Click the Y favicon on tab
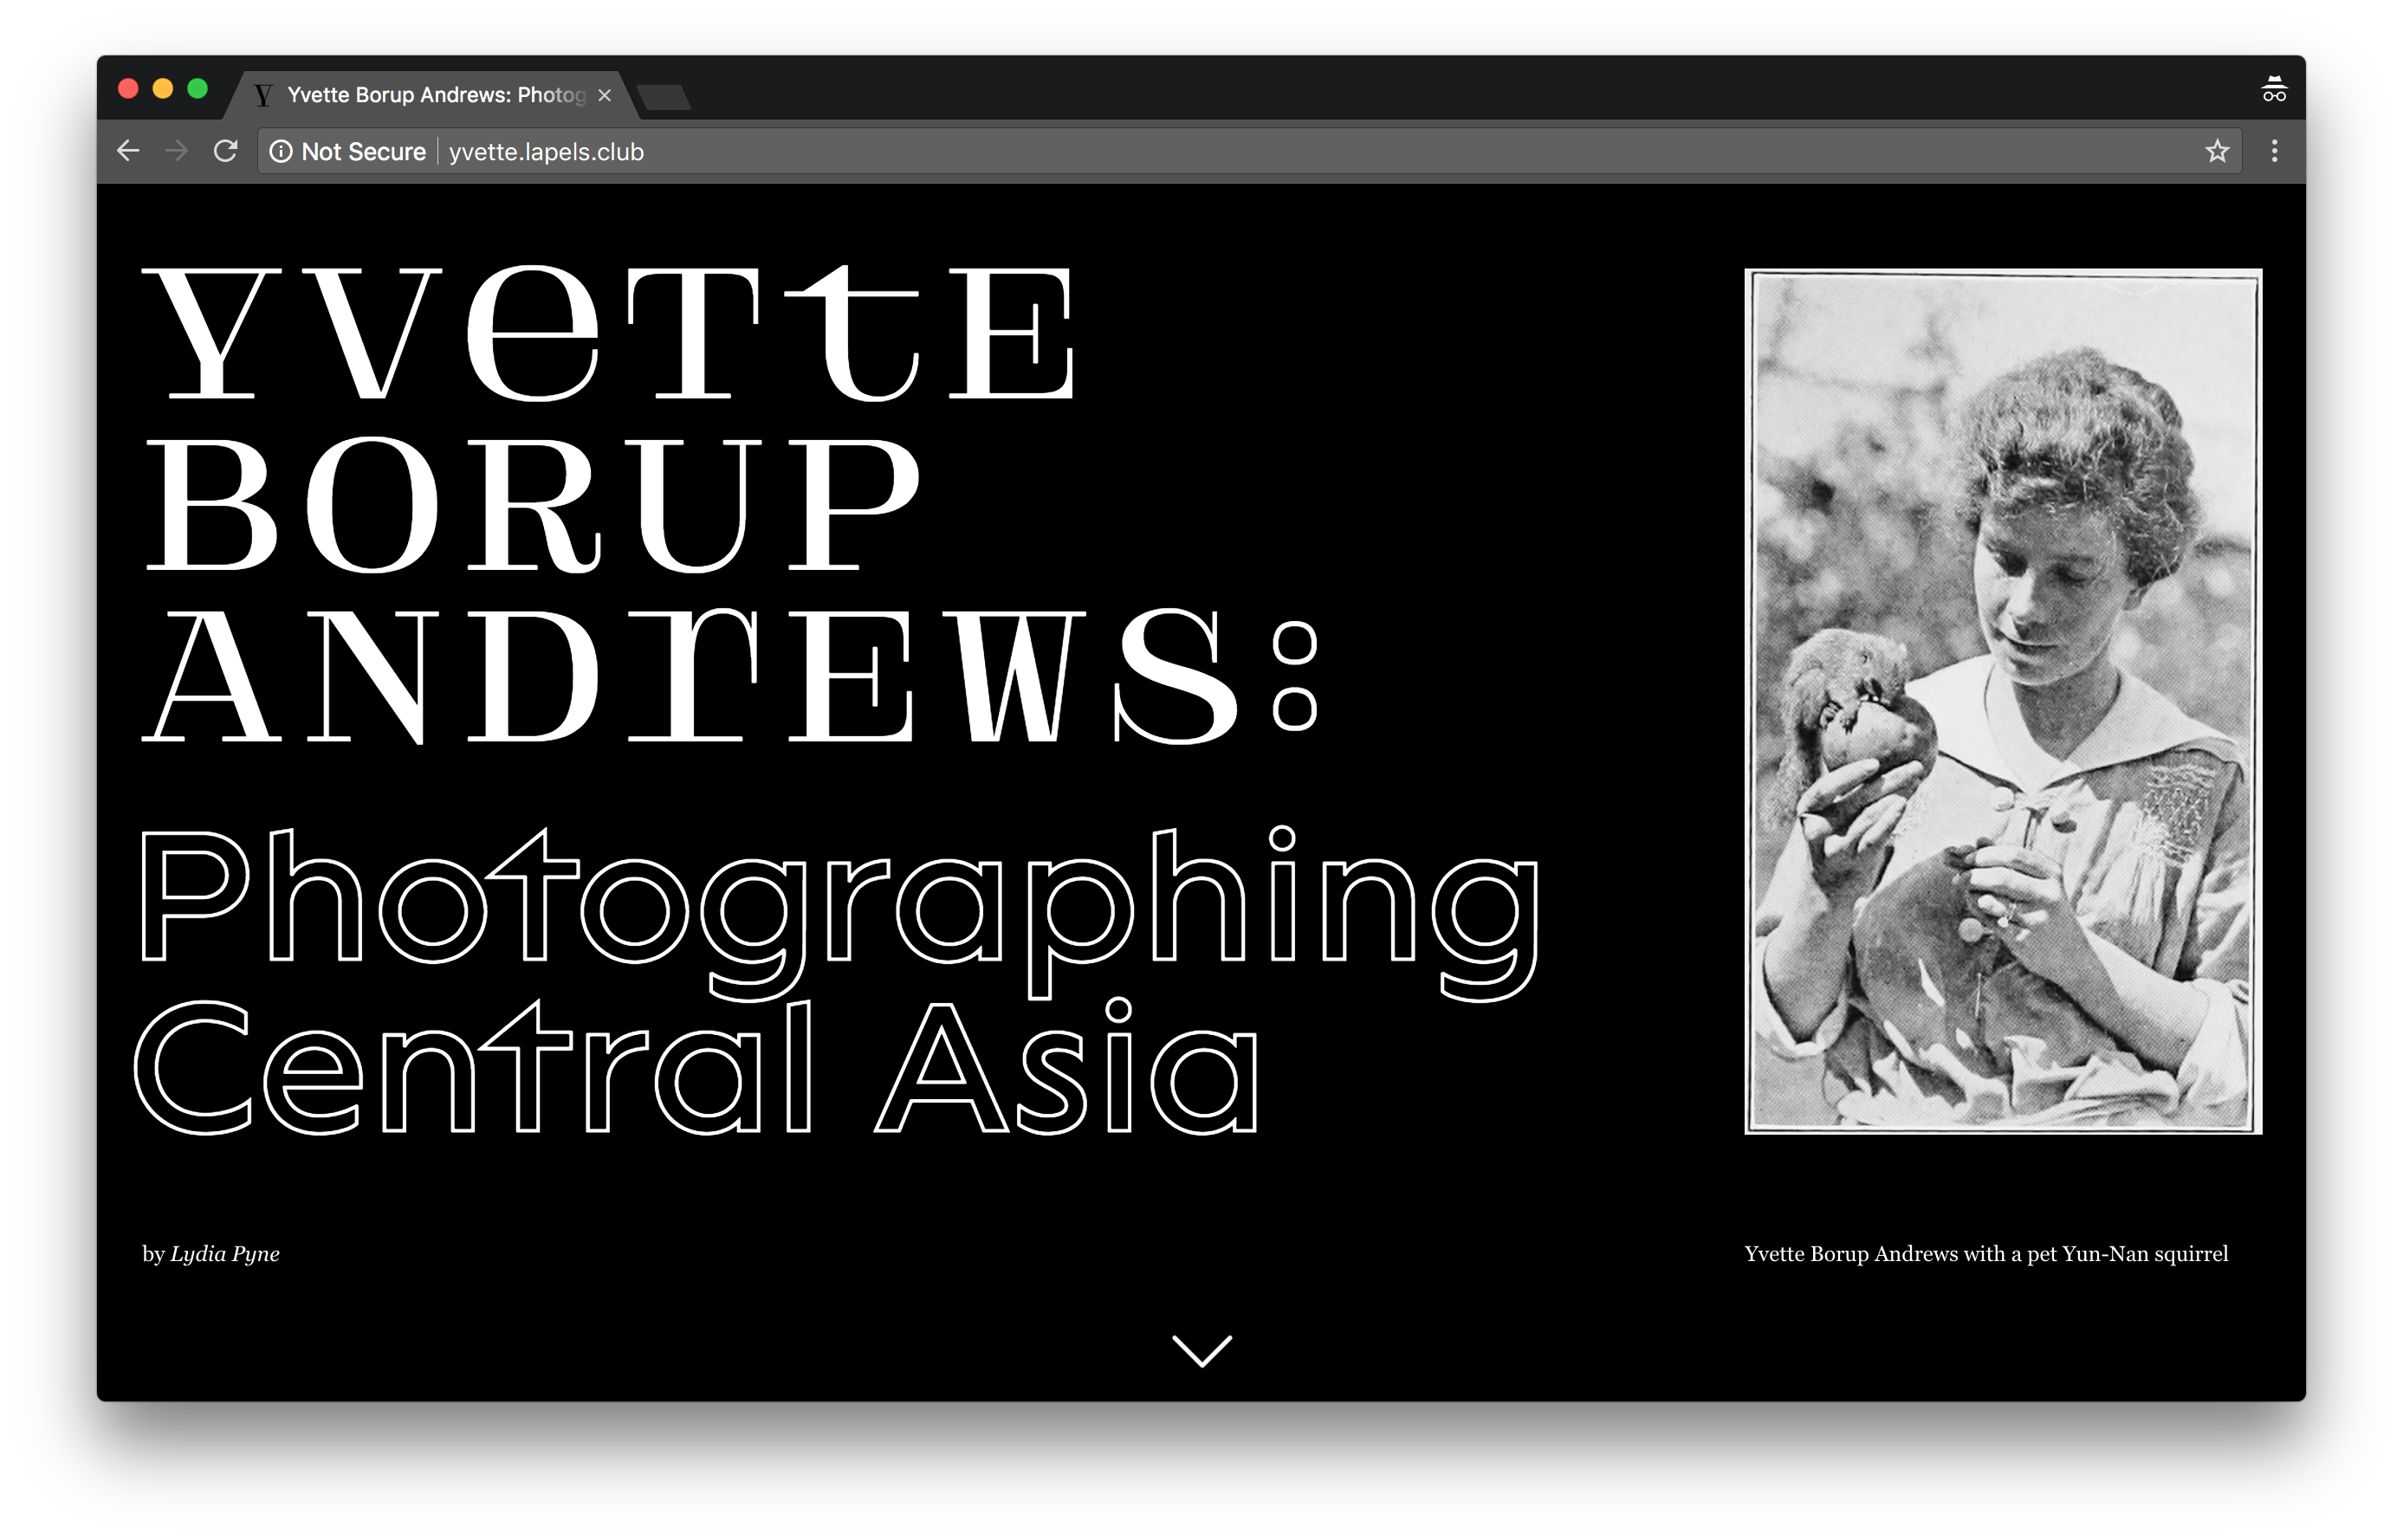 click(263, 95)
